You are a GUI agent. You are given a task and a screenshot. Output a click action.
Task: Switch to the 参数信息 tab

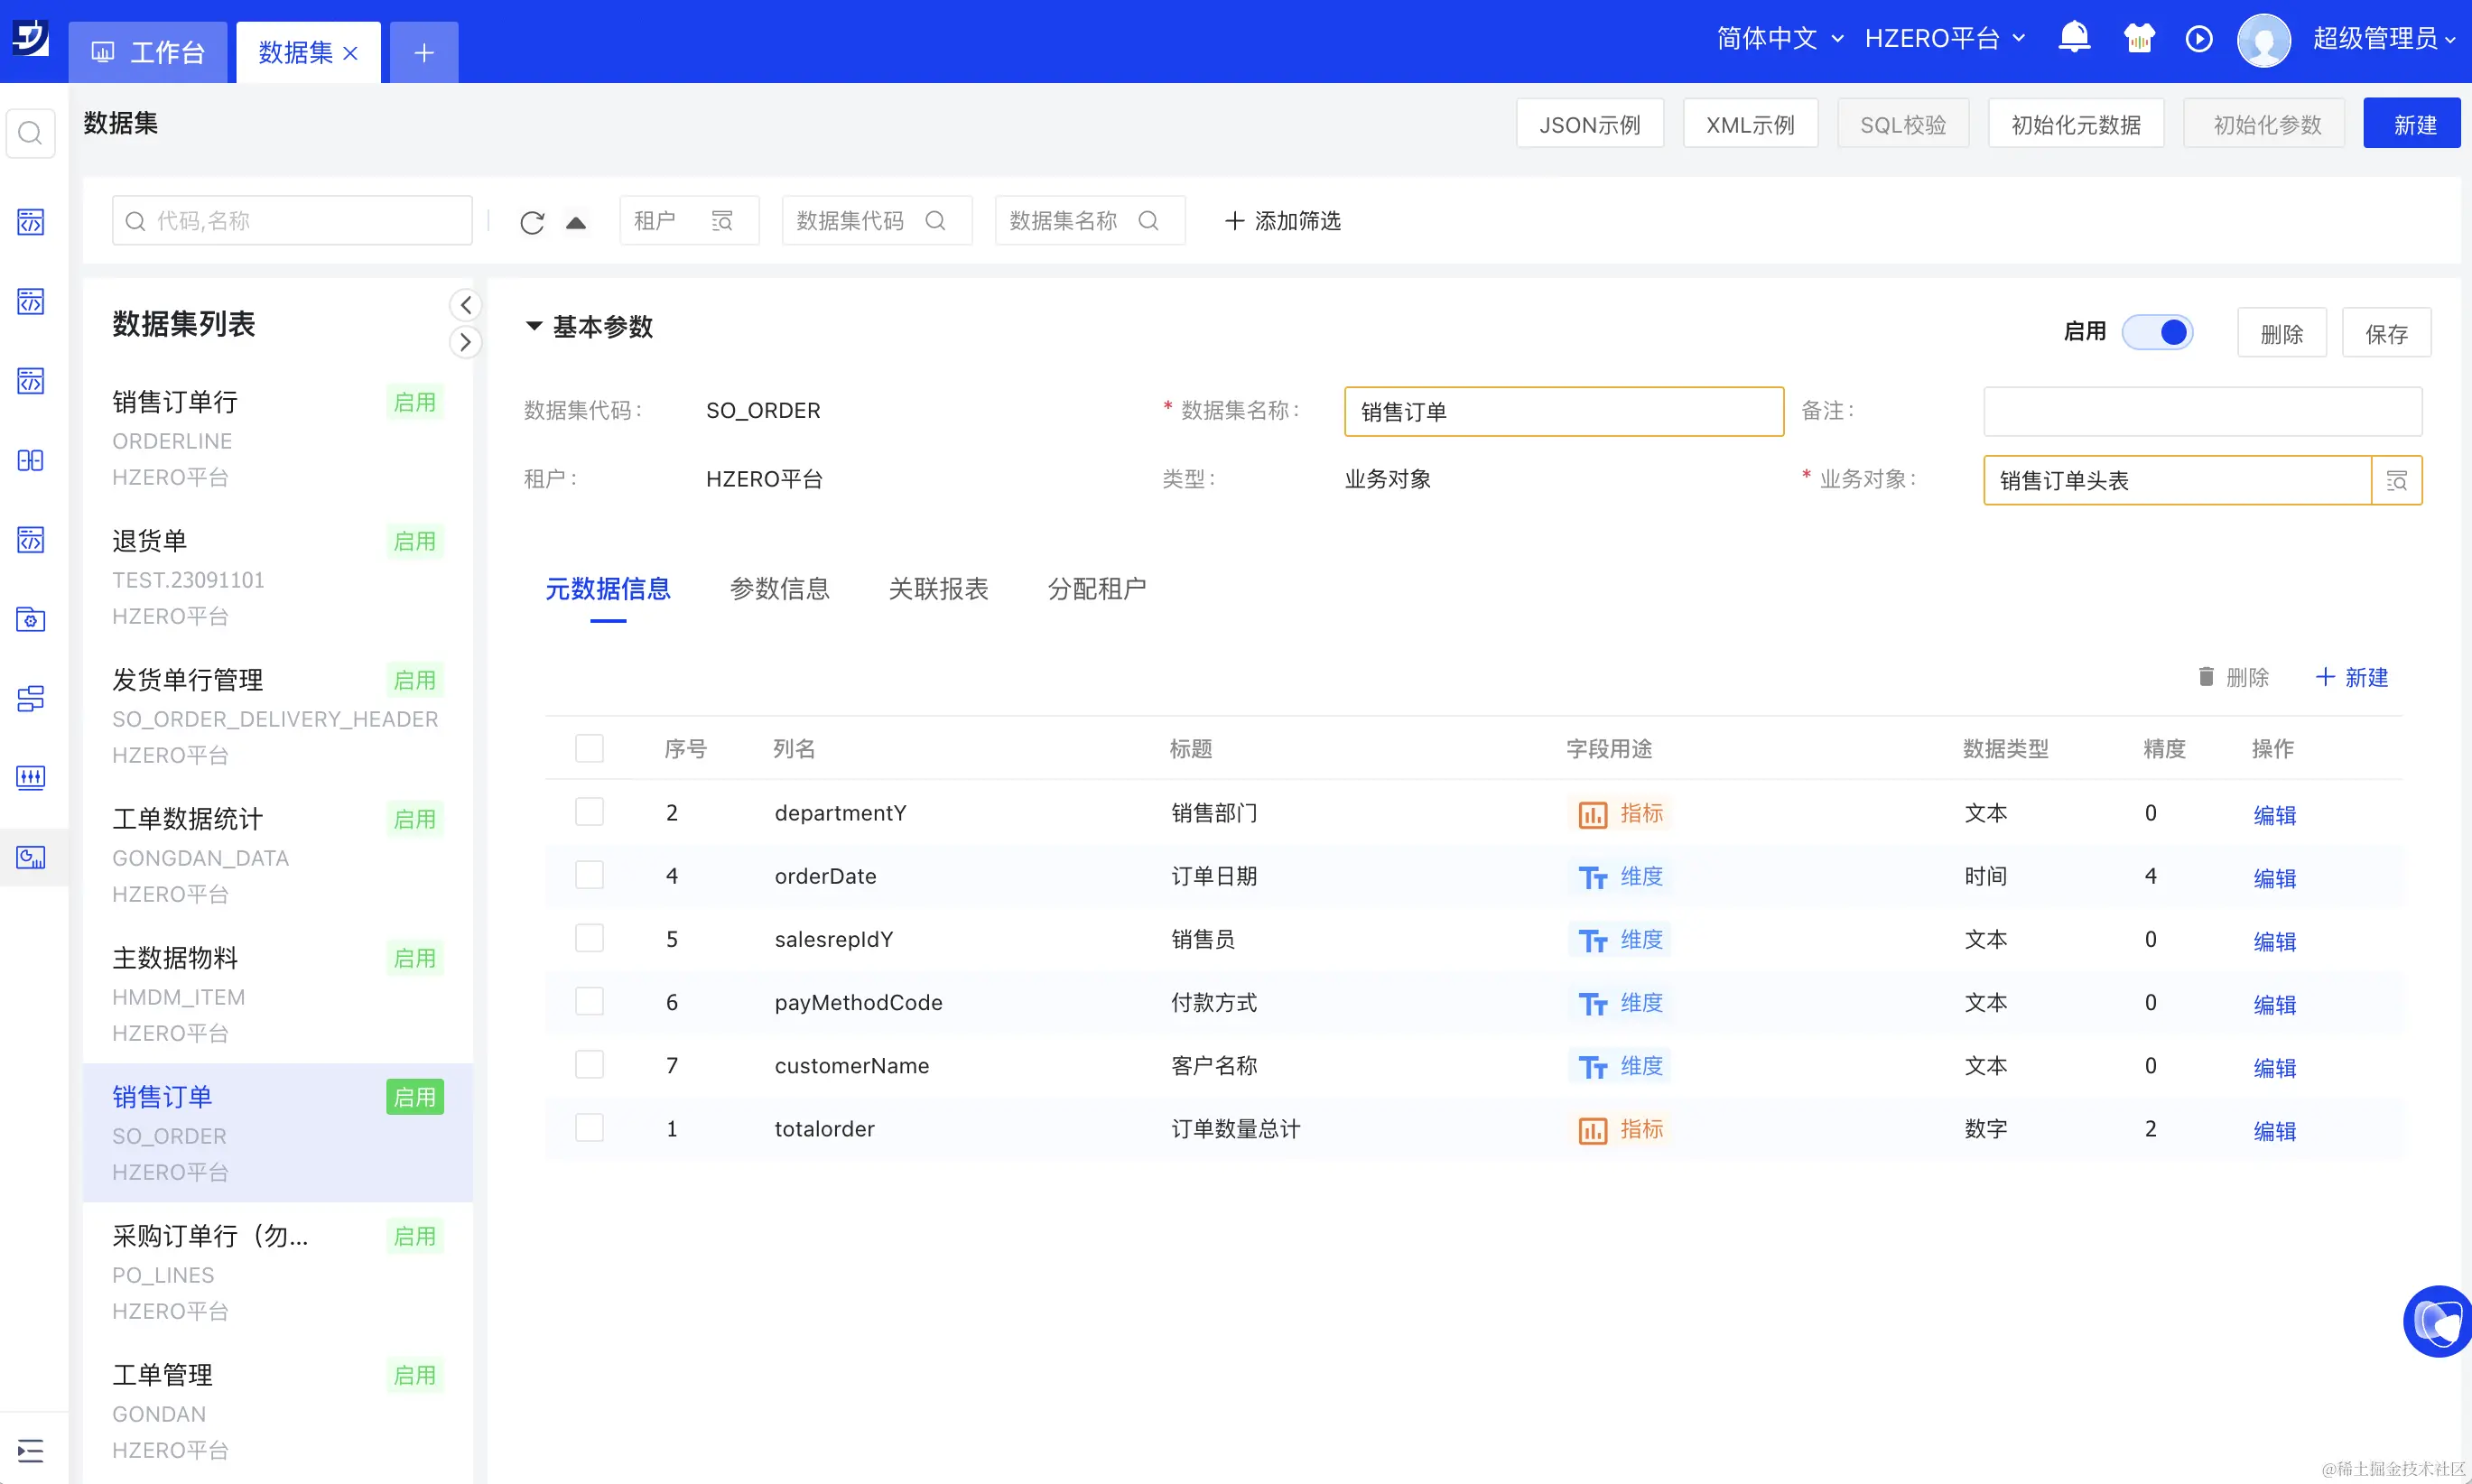point(779,588)
